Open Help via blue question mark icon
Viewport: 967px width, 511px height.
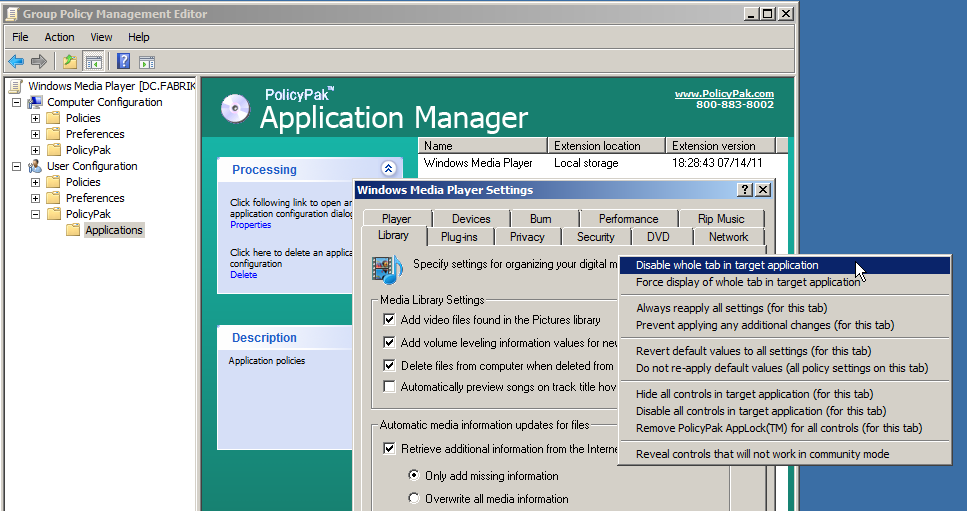123,61
